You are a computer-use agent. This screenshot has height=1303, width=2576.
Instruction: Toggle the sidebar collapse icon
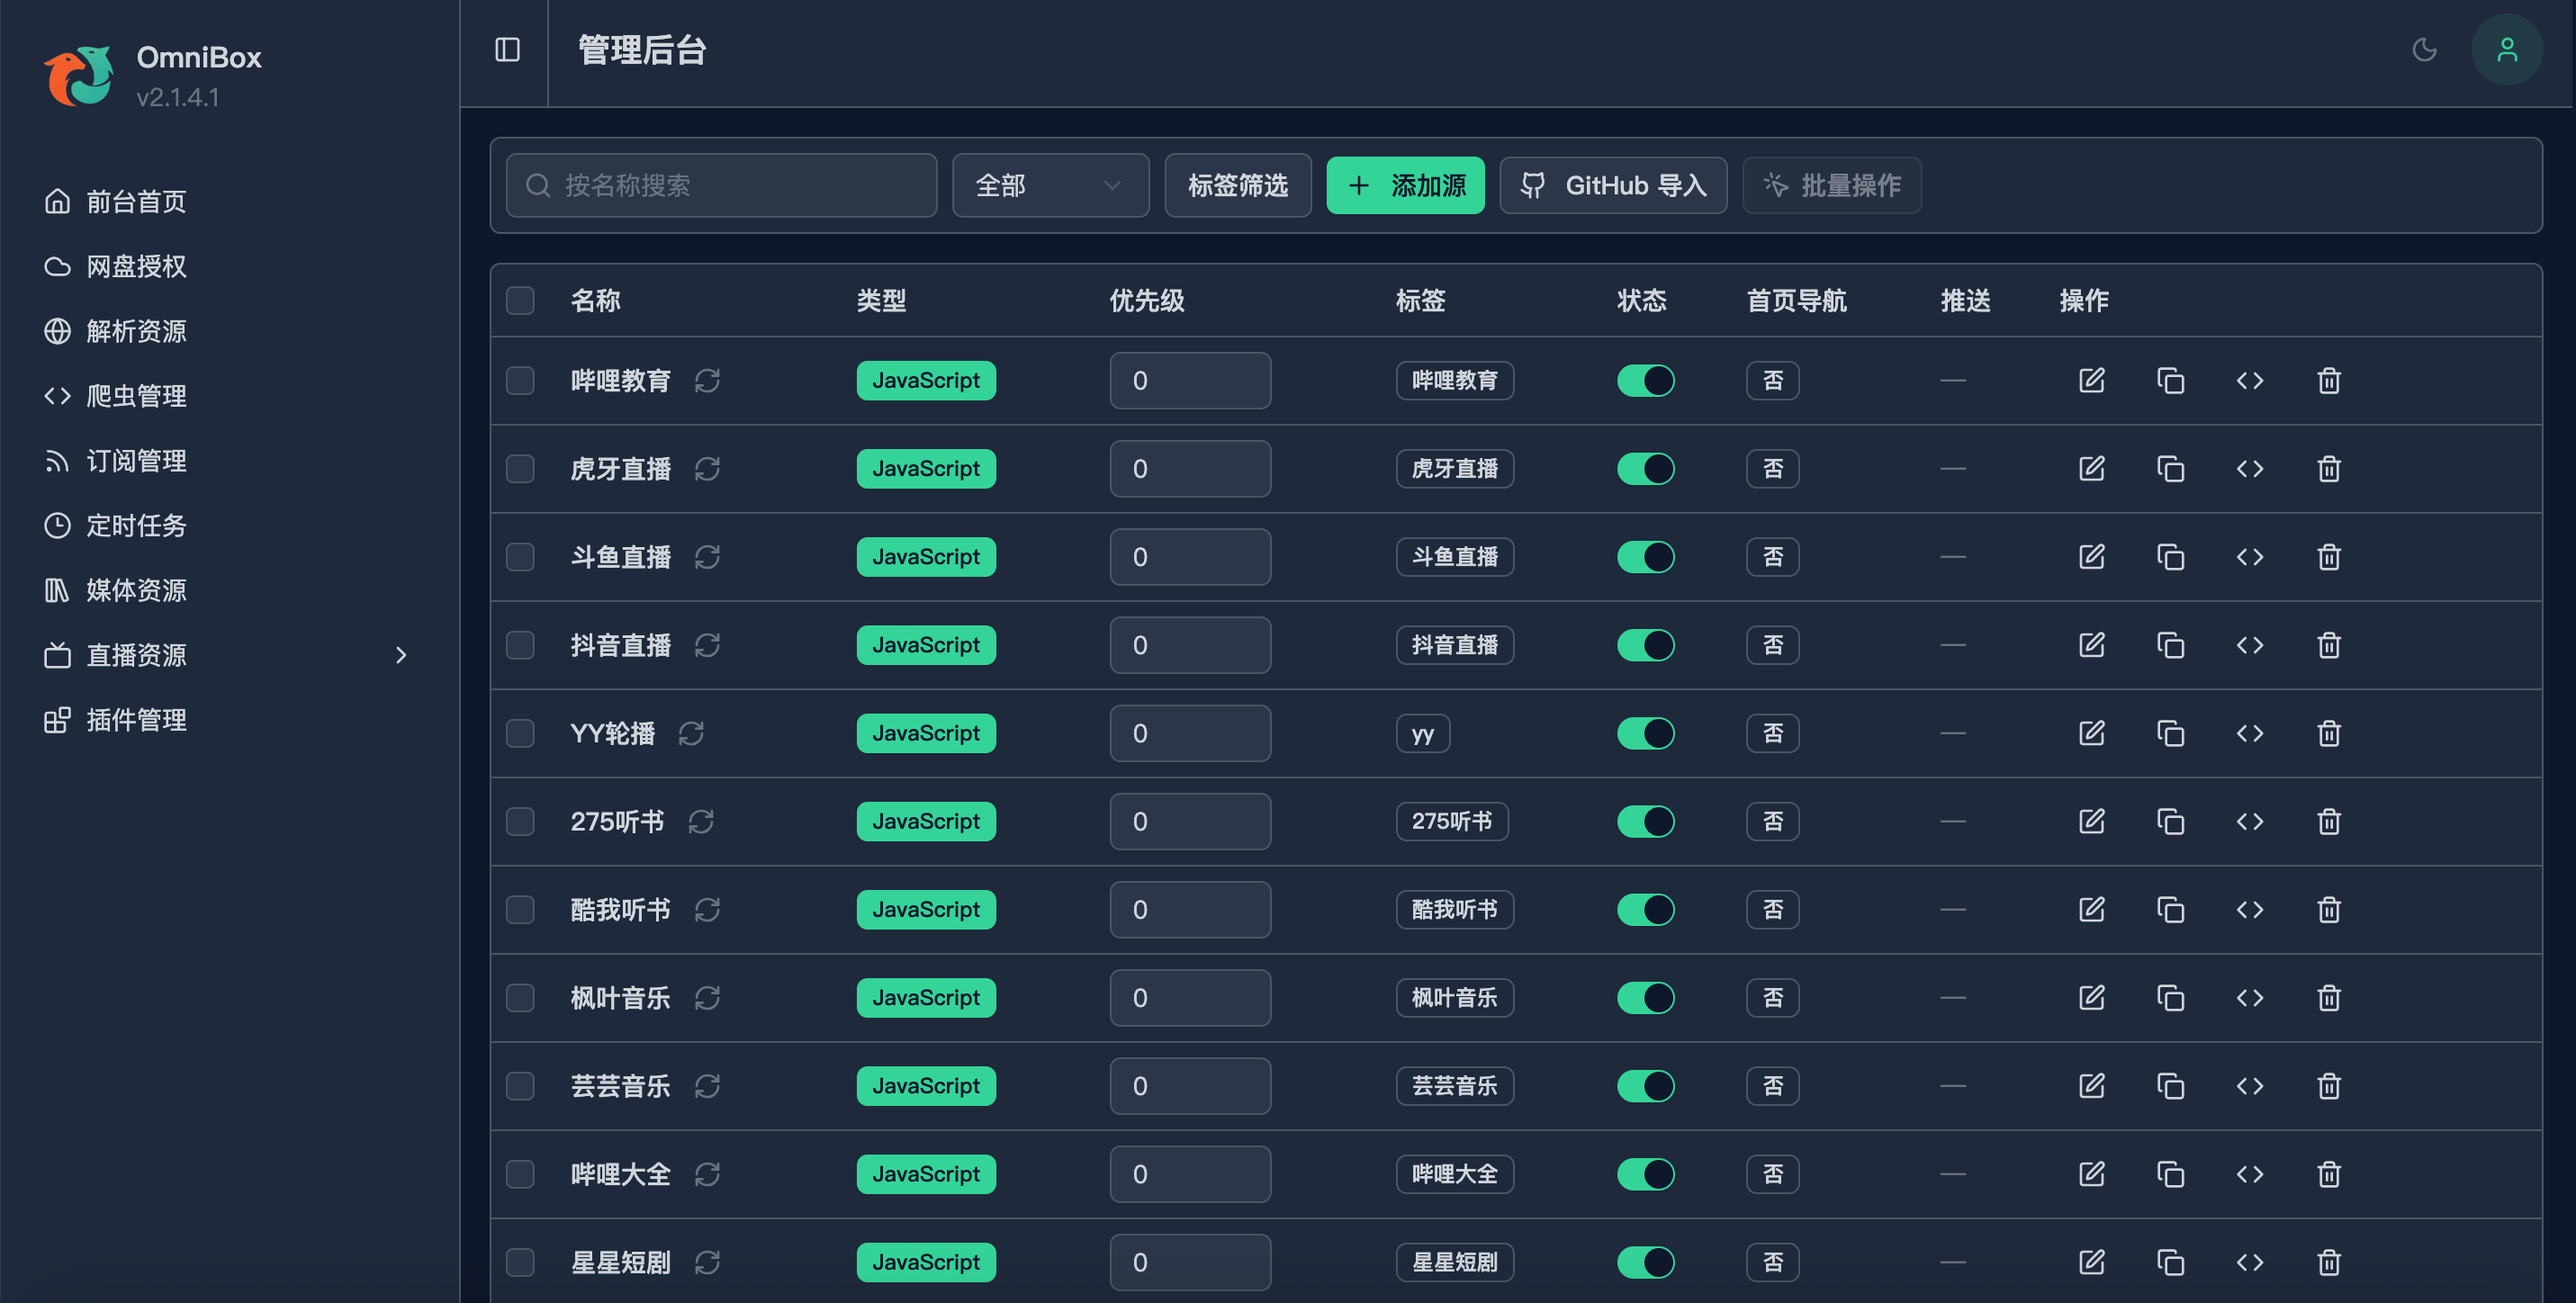click(507, 50)
